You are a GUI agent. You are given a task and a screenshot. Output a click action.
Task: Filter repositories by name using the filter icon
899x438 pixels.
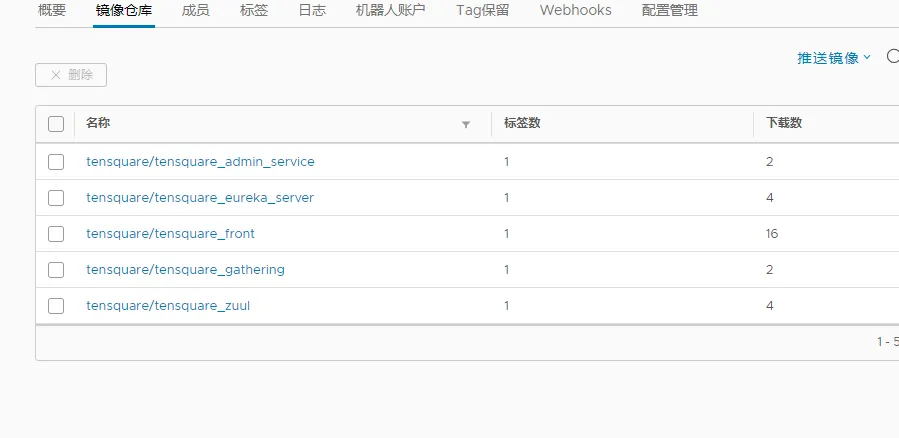point(466,124)
